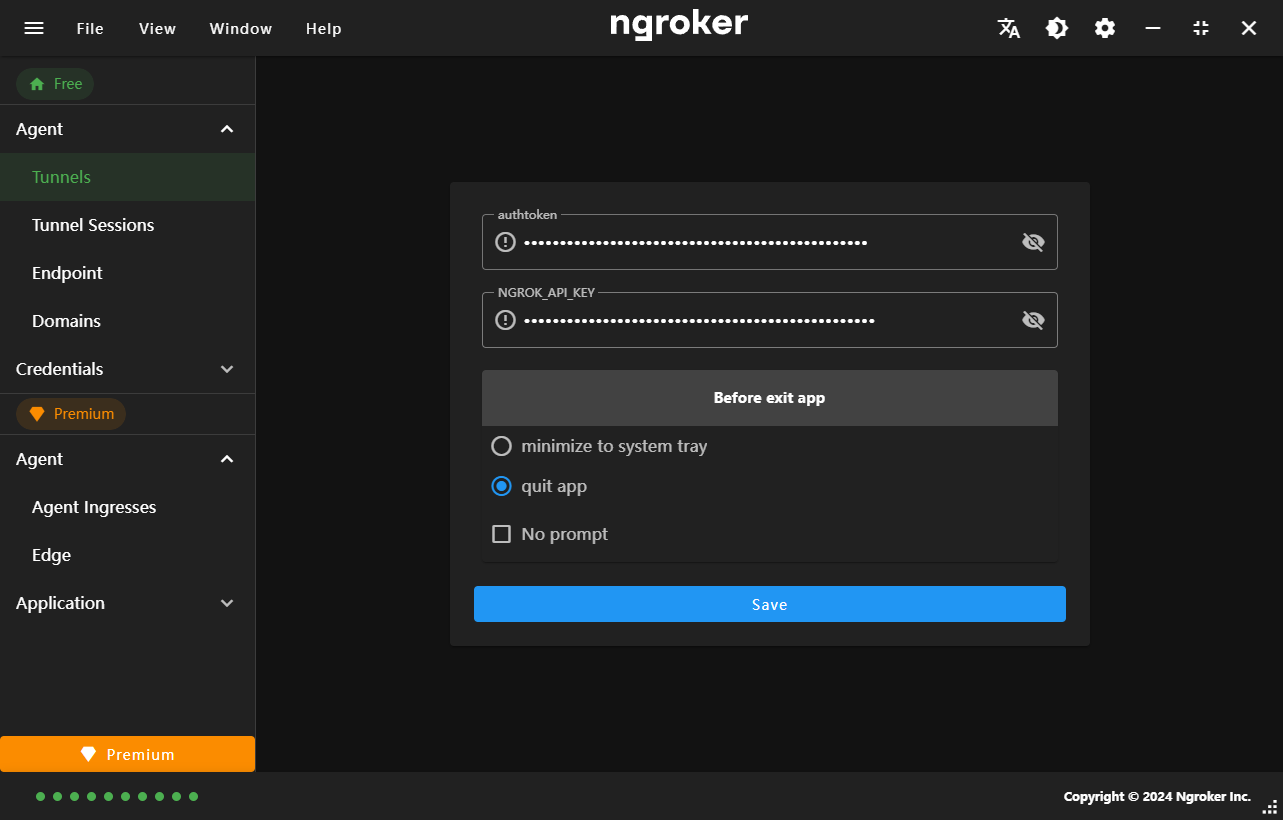Show the hidden authtoken value

pos(1033,242)
